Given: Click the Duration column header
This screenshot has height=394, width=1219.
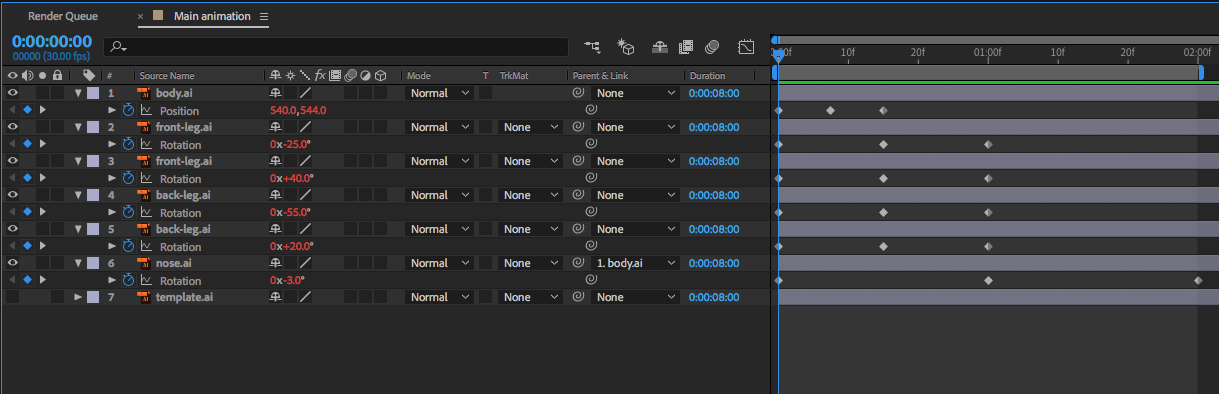Looking at the screenshot, I should (x=707, y=76).
